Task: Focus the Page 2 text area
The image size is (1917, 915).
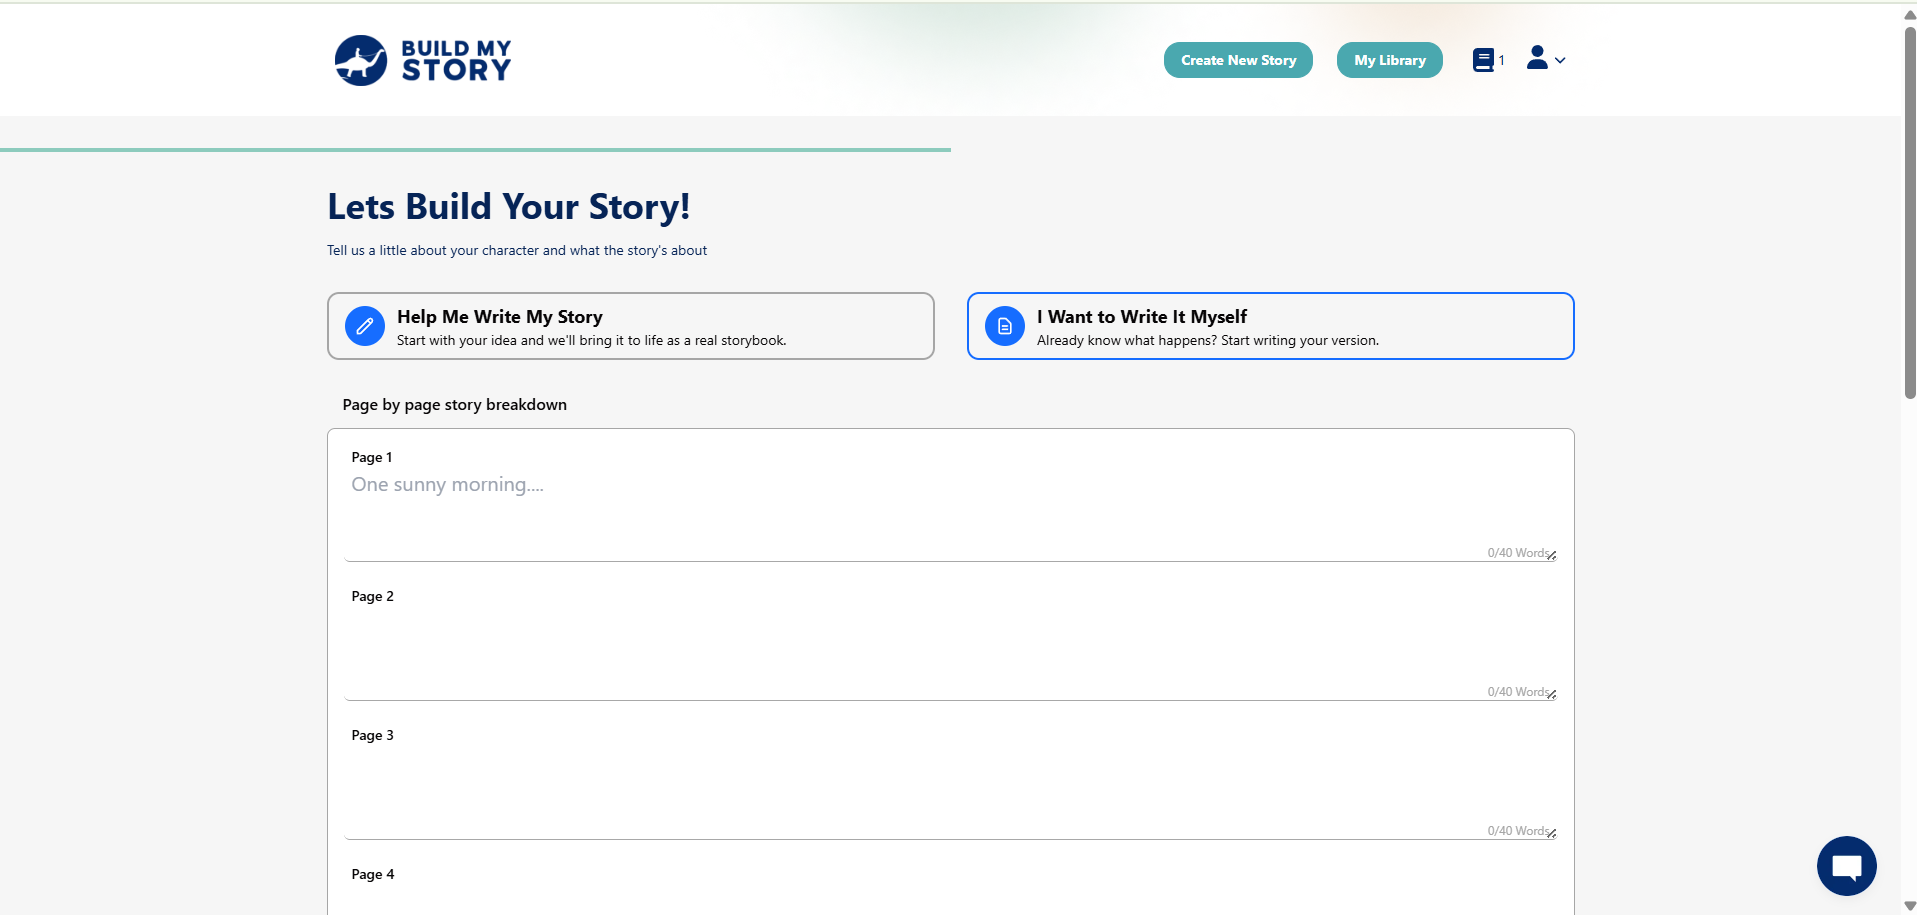Action: coord(950,650)
